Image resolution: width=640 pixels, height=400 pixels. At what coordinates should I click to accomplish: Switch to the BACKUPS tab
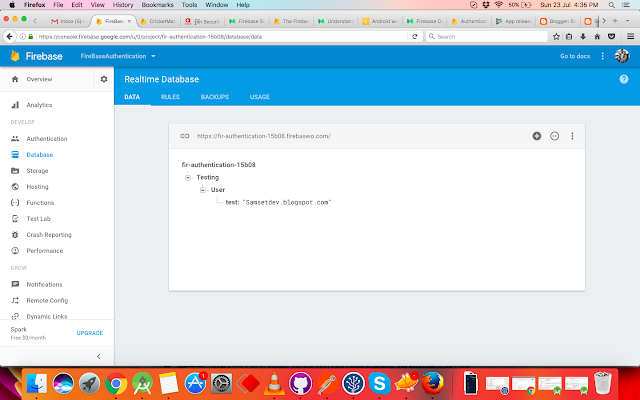[x=215, y=97]
